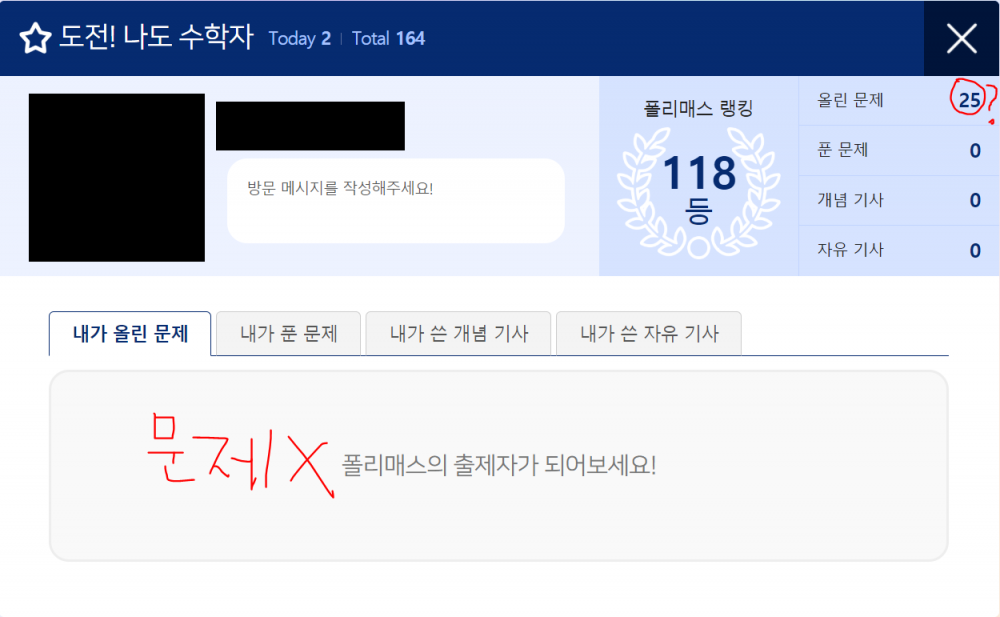The image size is (1000, 617).
Task: Click the 개념 기사 stat row
Action: 899,200
